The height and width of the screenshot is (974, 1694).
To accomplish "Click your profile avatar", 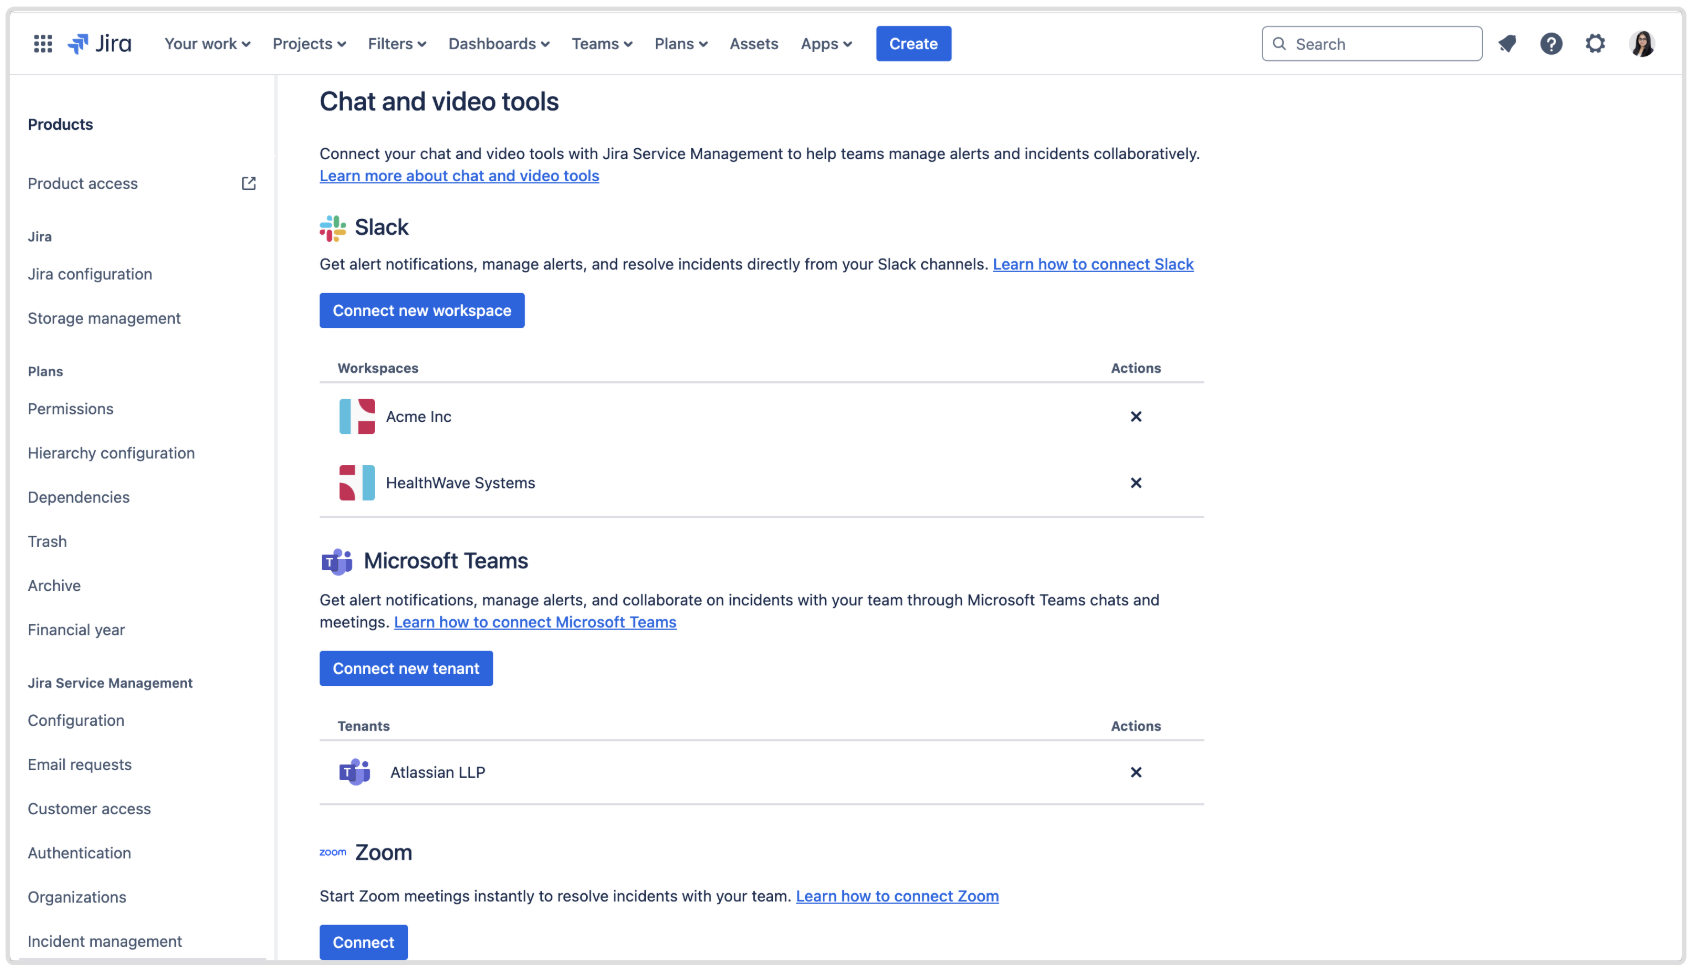I will tap(1642, 43).
